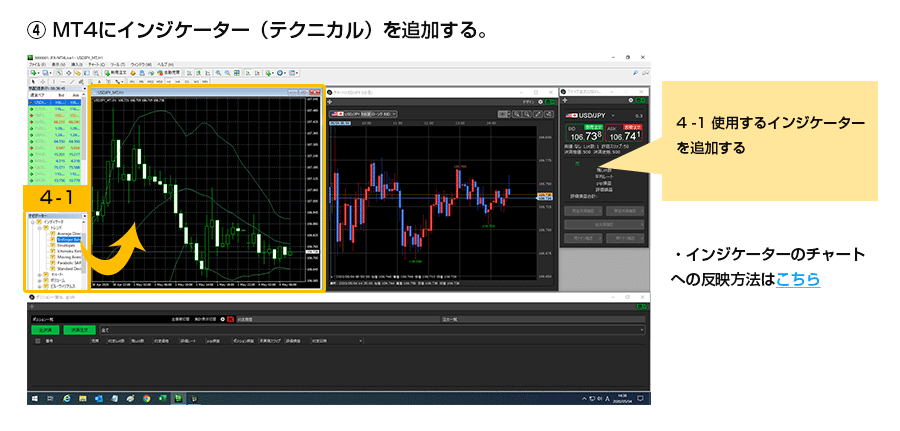Viewport: 900px width, 431px height.
Task: Click the zoom in icon in JFX chart
Action: 517,114
